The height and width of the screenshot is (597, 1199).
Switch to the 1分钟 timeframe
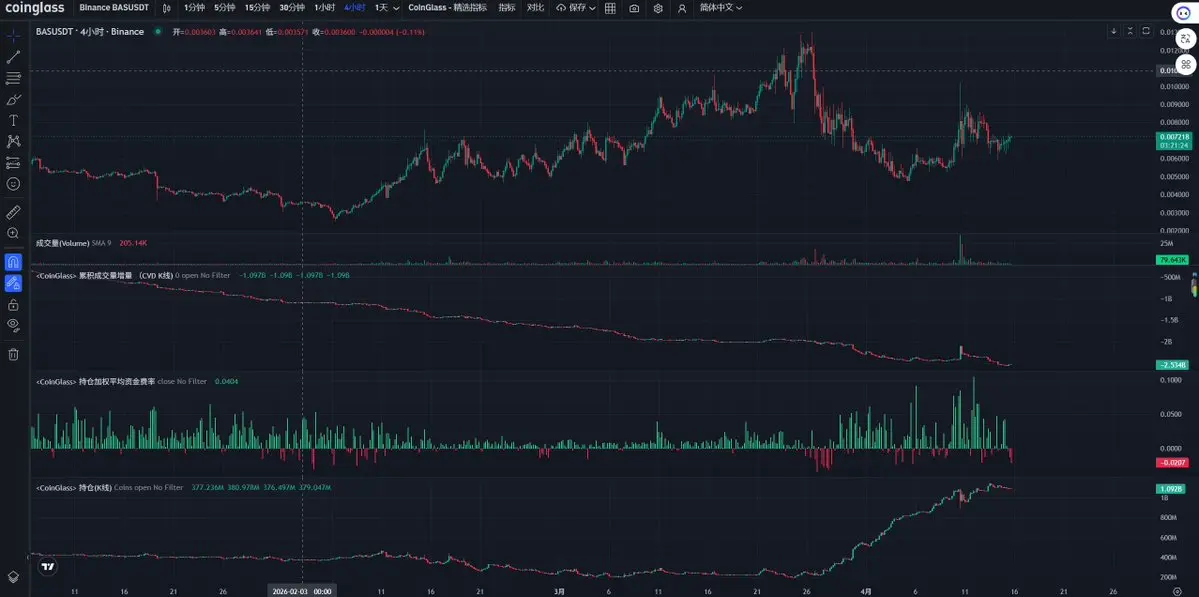[194, 8]
